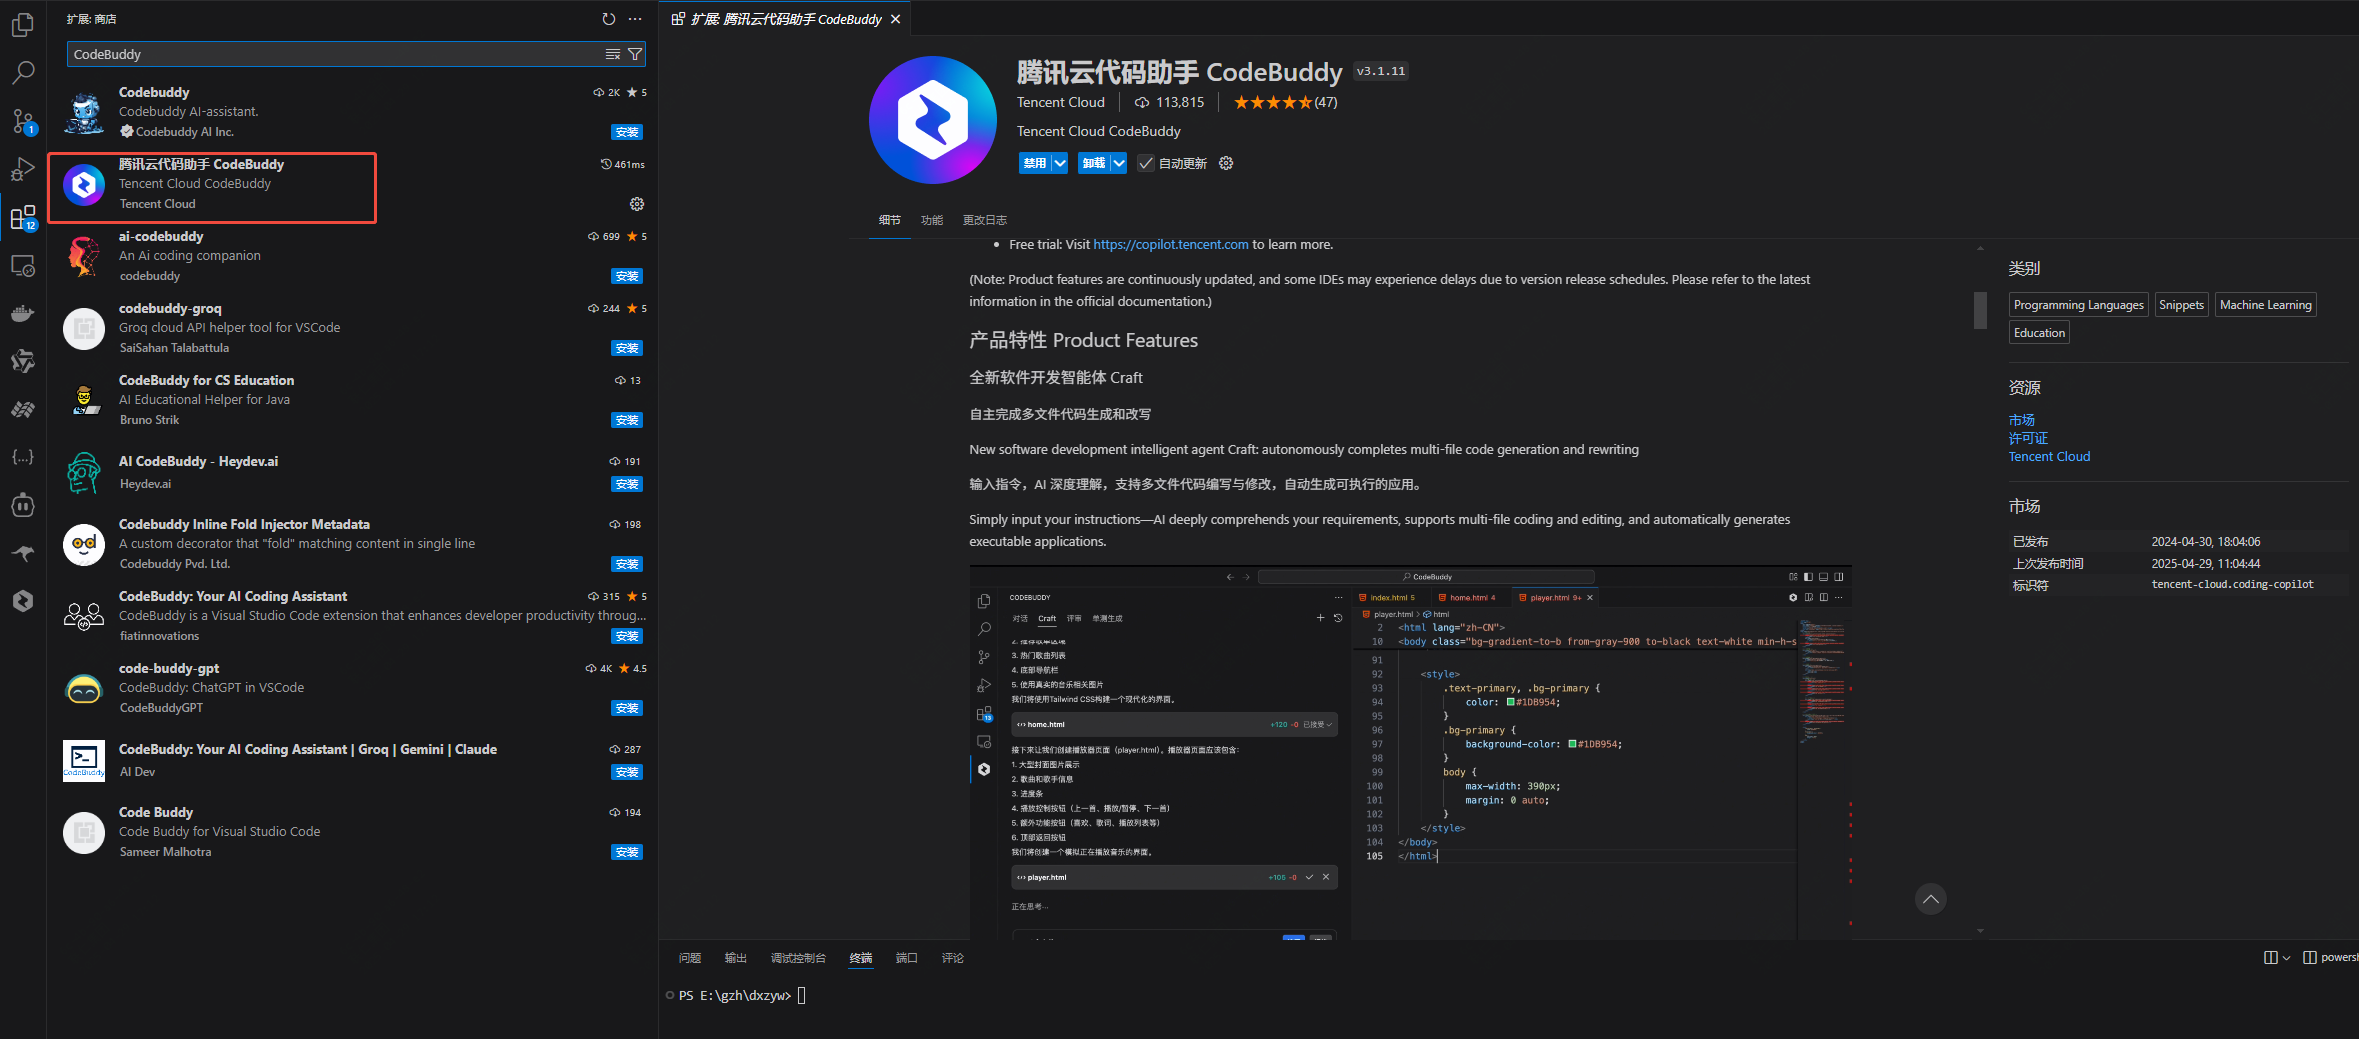Install CodeBuddy for CS Education
Viewport: 2359px width, 1039px height.
pyautogui.click(x=627, y=420)
